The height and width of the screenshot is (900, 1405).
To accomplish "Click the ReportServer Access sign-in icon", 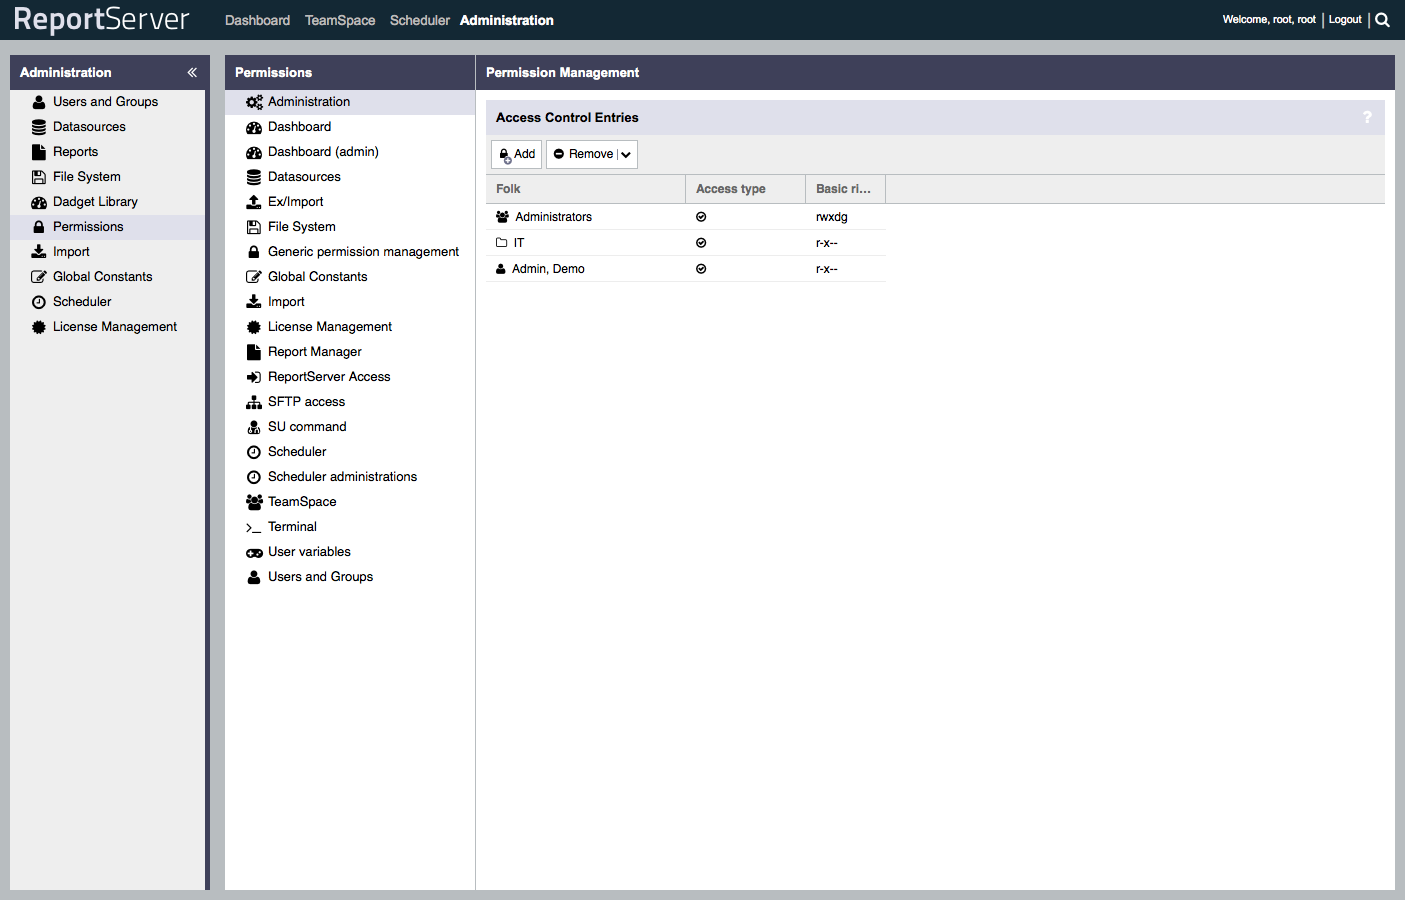I will pos(254,377).
